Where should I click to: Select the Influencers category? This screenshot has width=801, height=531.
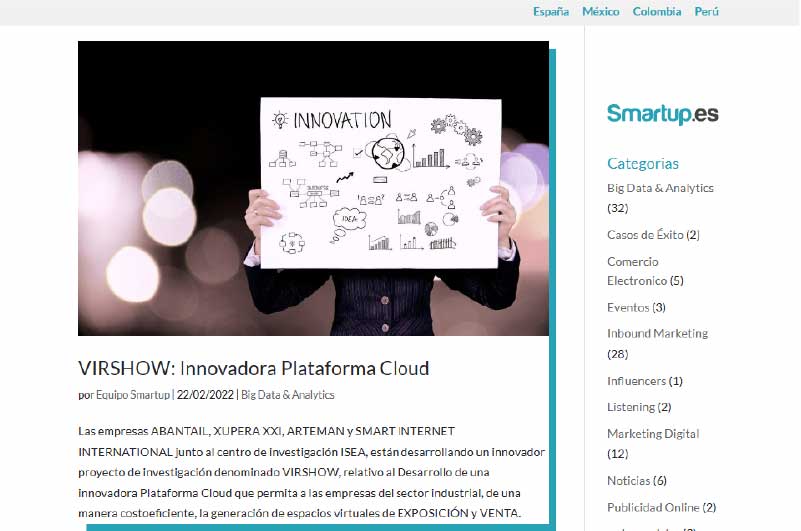(x=636, y=381)
